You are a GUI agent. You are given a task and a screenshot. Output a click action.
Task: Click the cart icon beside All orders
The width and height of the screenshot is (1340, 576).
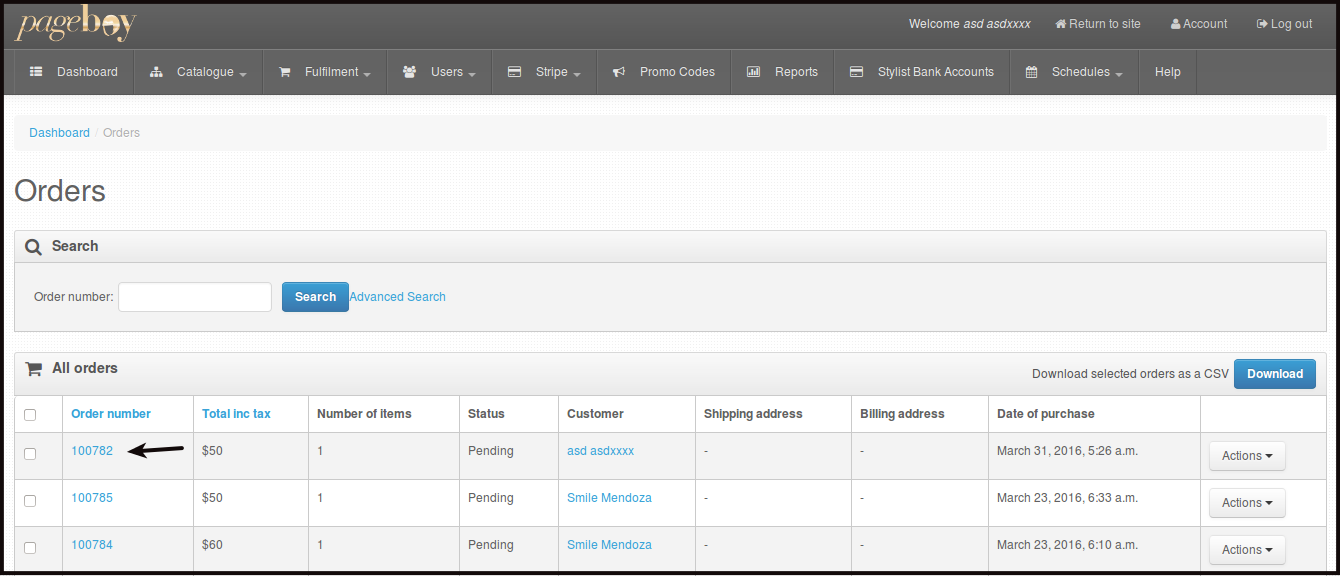click(33, 369)
